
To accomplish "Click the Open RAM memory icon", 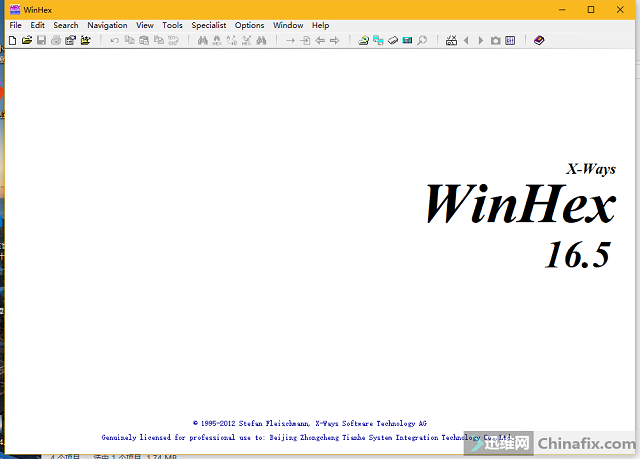I will click(x=407, y=40).
